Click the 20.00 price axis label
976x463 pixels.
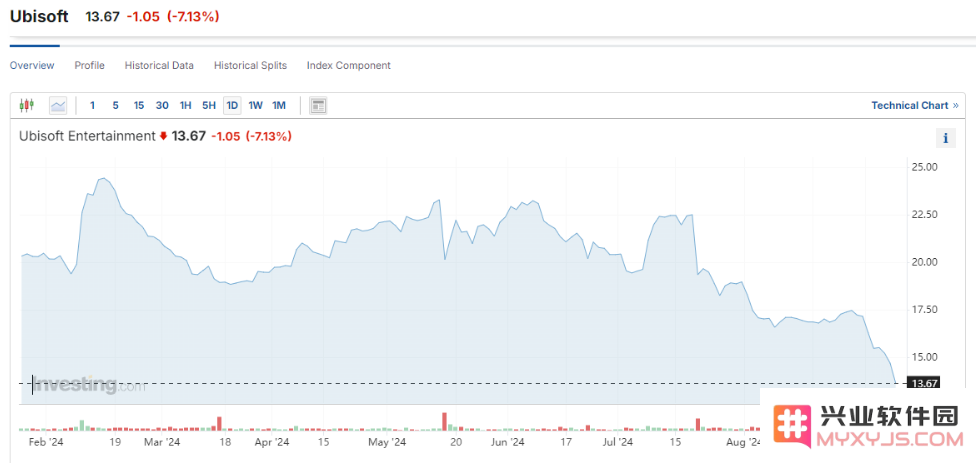point(924,262)
